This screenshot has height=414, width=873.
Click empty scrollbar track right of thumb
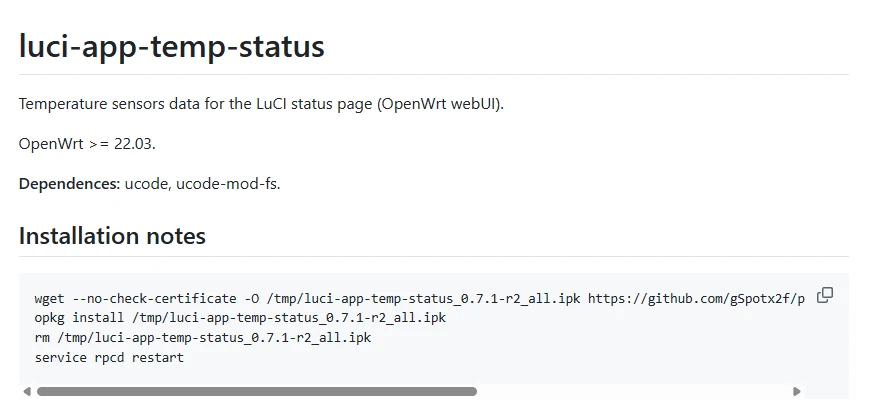tap(630, 392)
